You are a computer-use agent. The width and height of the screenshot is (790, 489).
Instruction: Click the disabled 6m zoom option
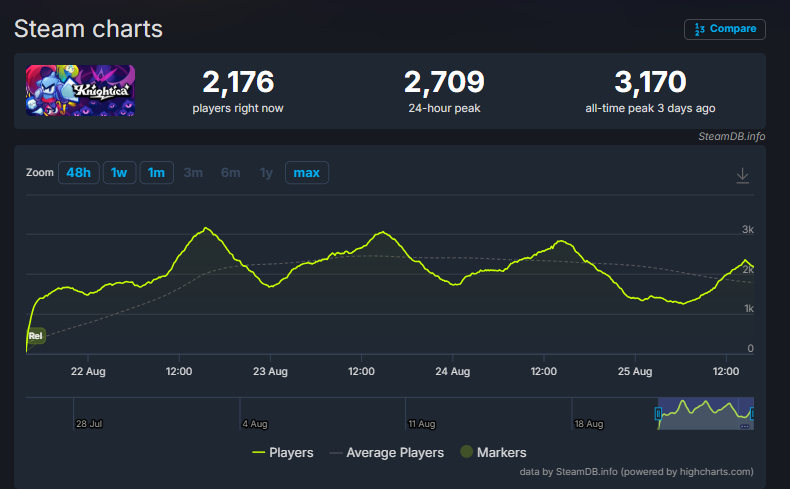click(x=231, y=173)
